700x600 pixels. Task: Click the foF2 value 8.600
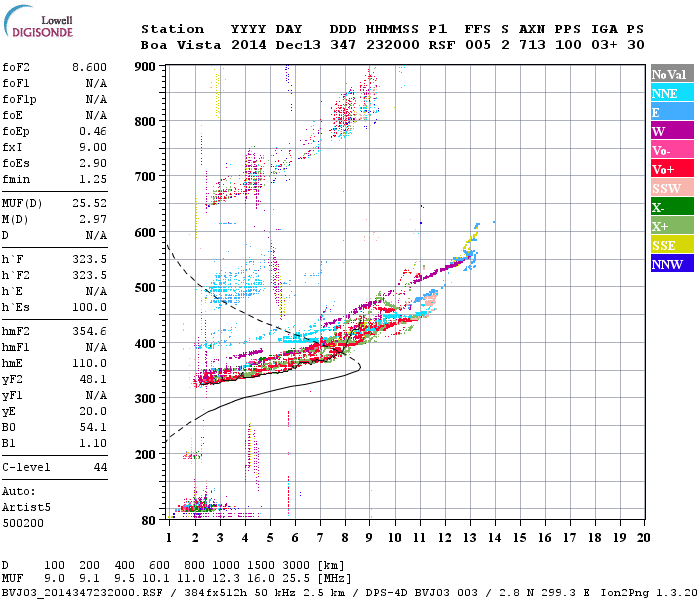tap(89, 67)
